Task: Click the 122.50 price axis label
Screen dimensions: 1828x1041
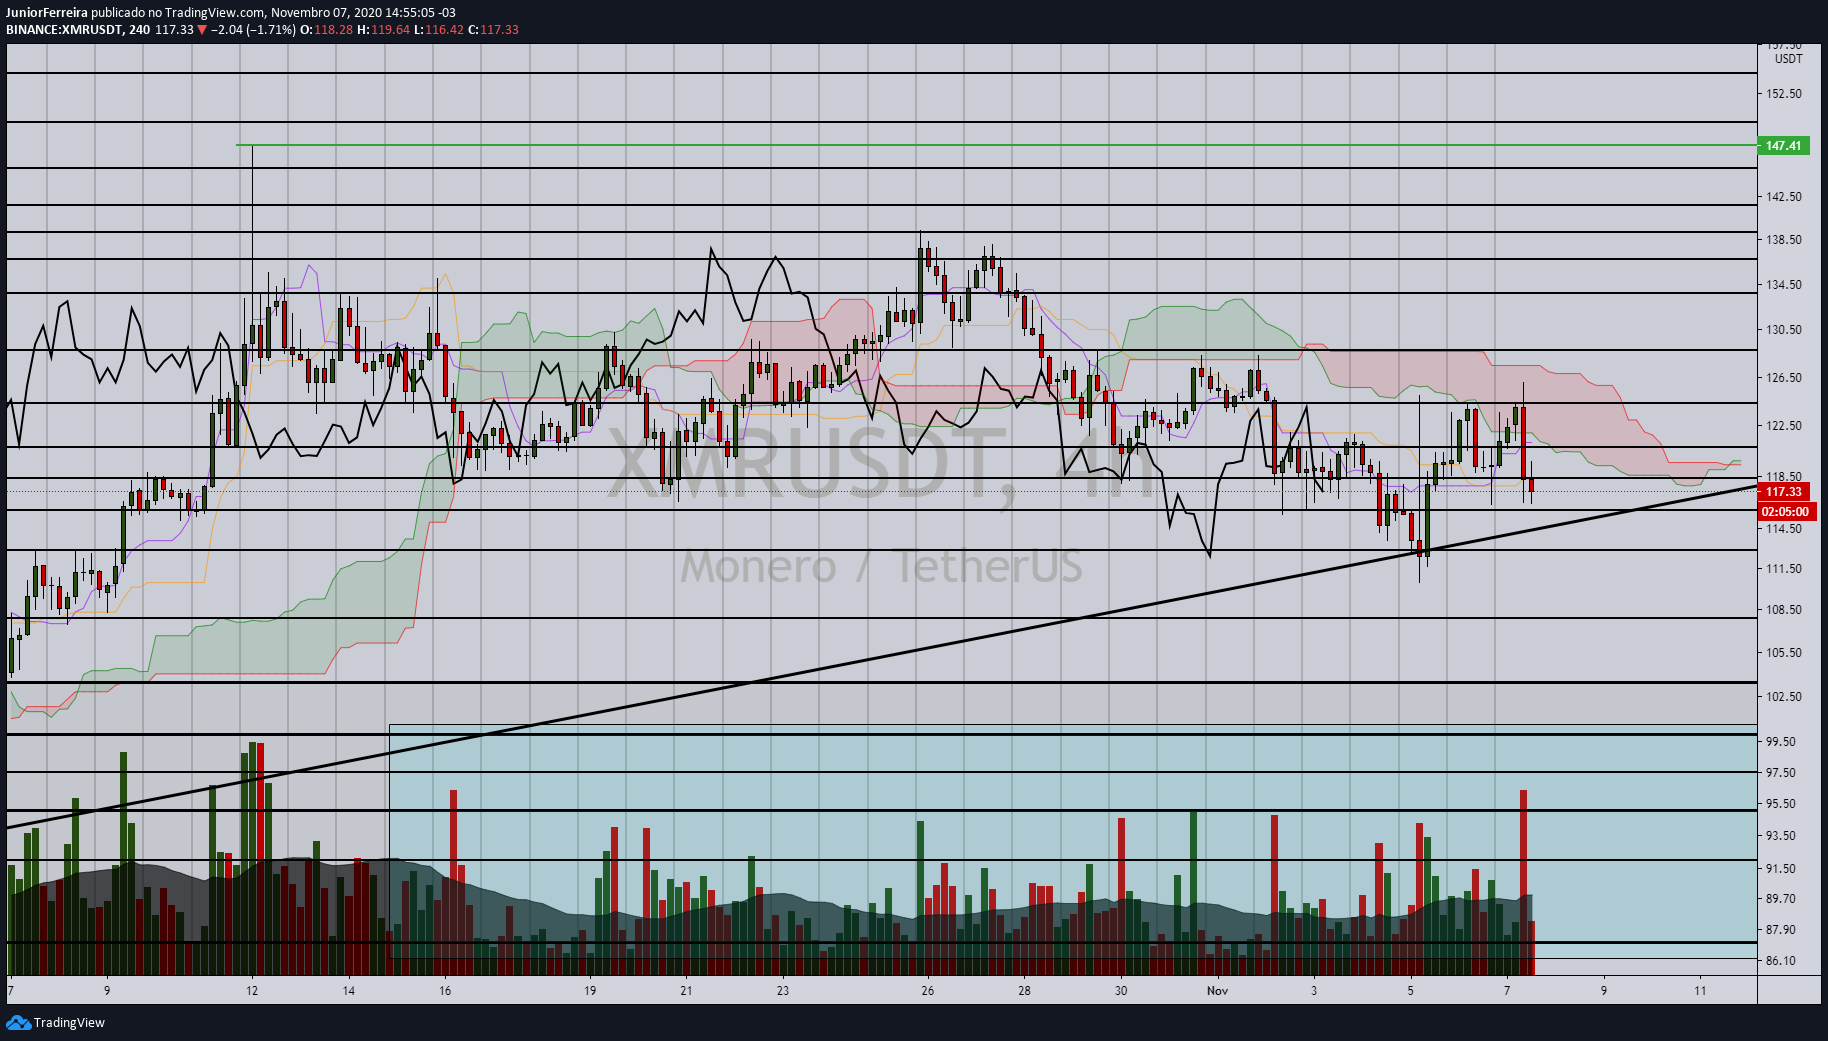Action: click(1784, 426)
